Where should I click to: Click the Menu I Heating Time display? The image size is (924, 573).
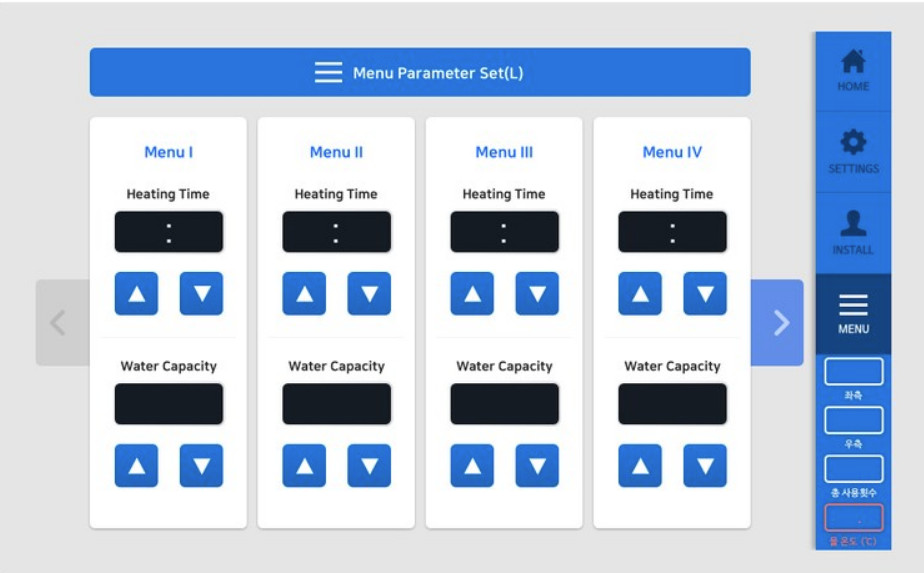click(169, 232)
